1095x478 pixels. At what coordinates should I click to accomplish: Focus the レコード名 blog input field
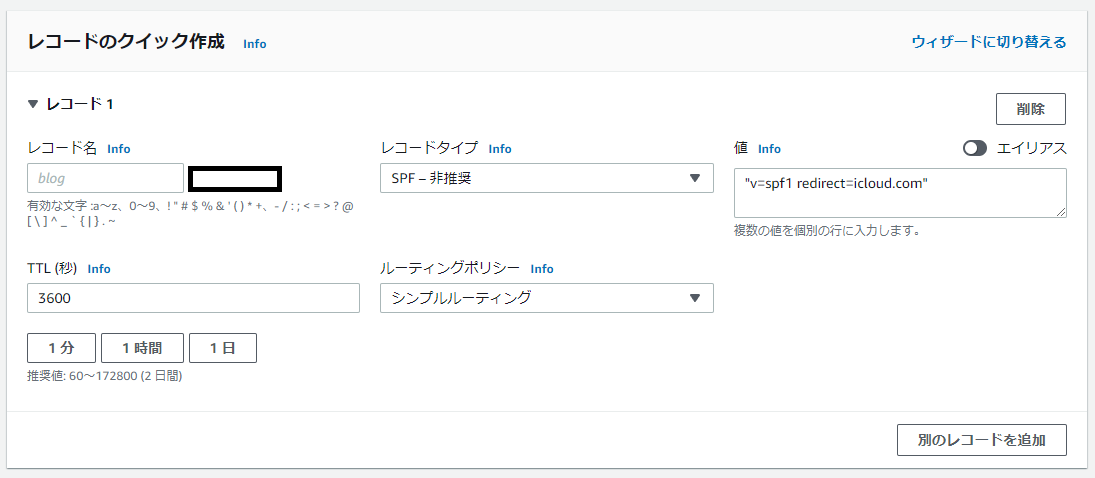pyautogui.click(x=105, y=178)
